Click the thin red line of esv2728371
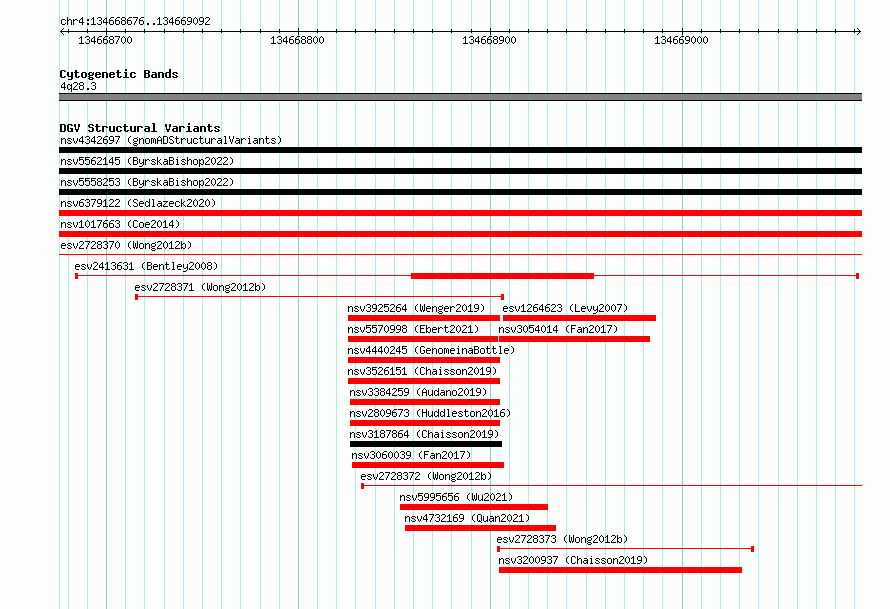 tap(320, 297)
